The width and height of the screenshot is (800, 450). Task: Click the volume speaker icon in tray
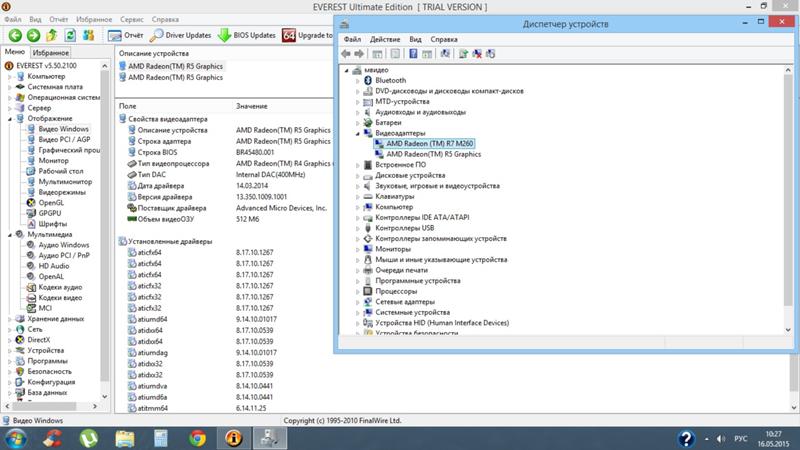click(x=721, y=439)
